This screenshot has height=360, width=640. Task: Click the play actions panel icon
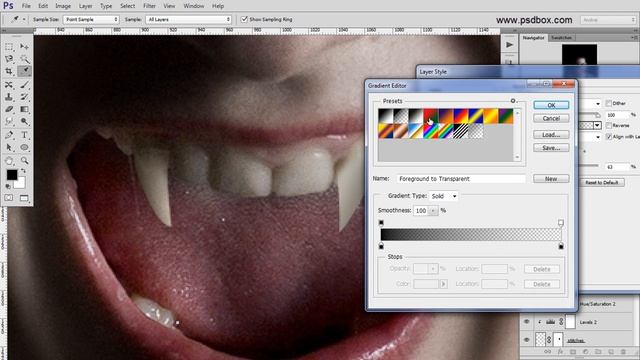pos(509,44)
